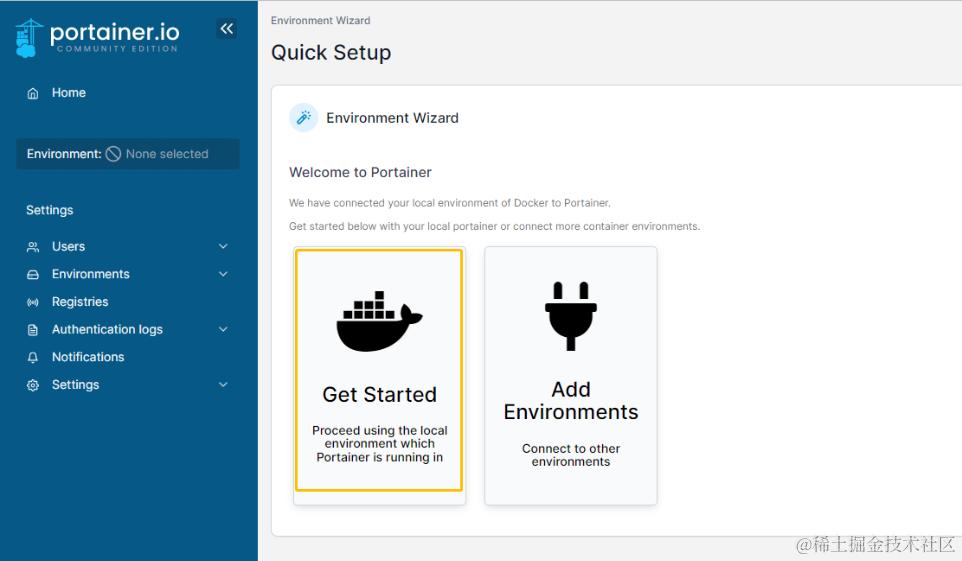Open the Notifications menu item

[x=88, y=357]
